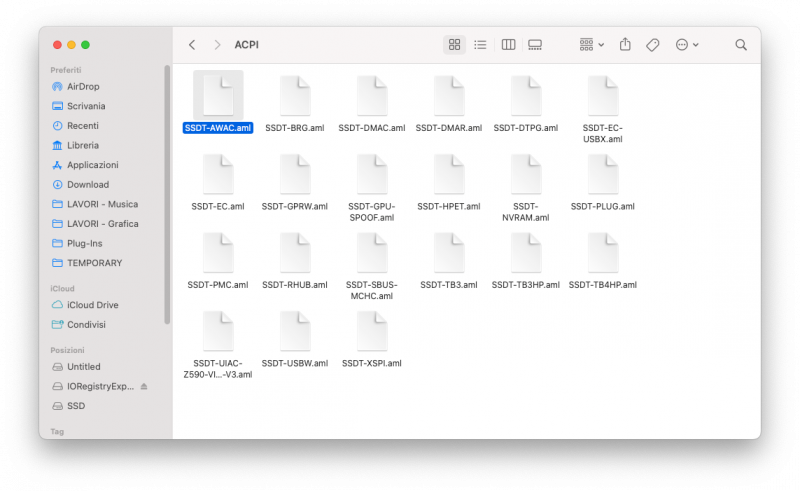The width and height of the screenshot is (800, 491).
Task: Go back with the left chevron
Action: pos(192,45)
